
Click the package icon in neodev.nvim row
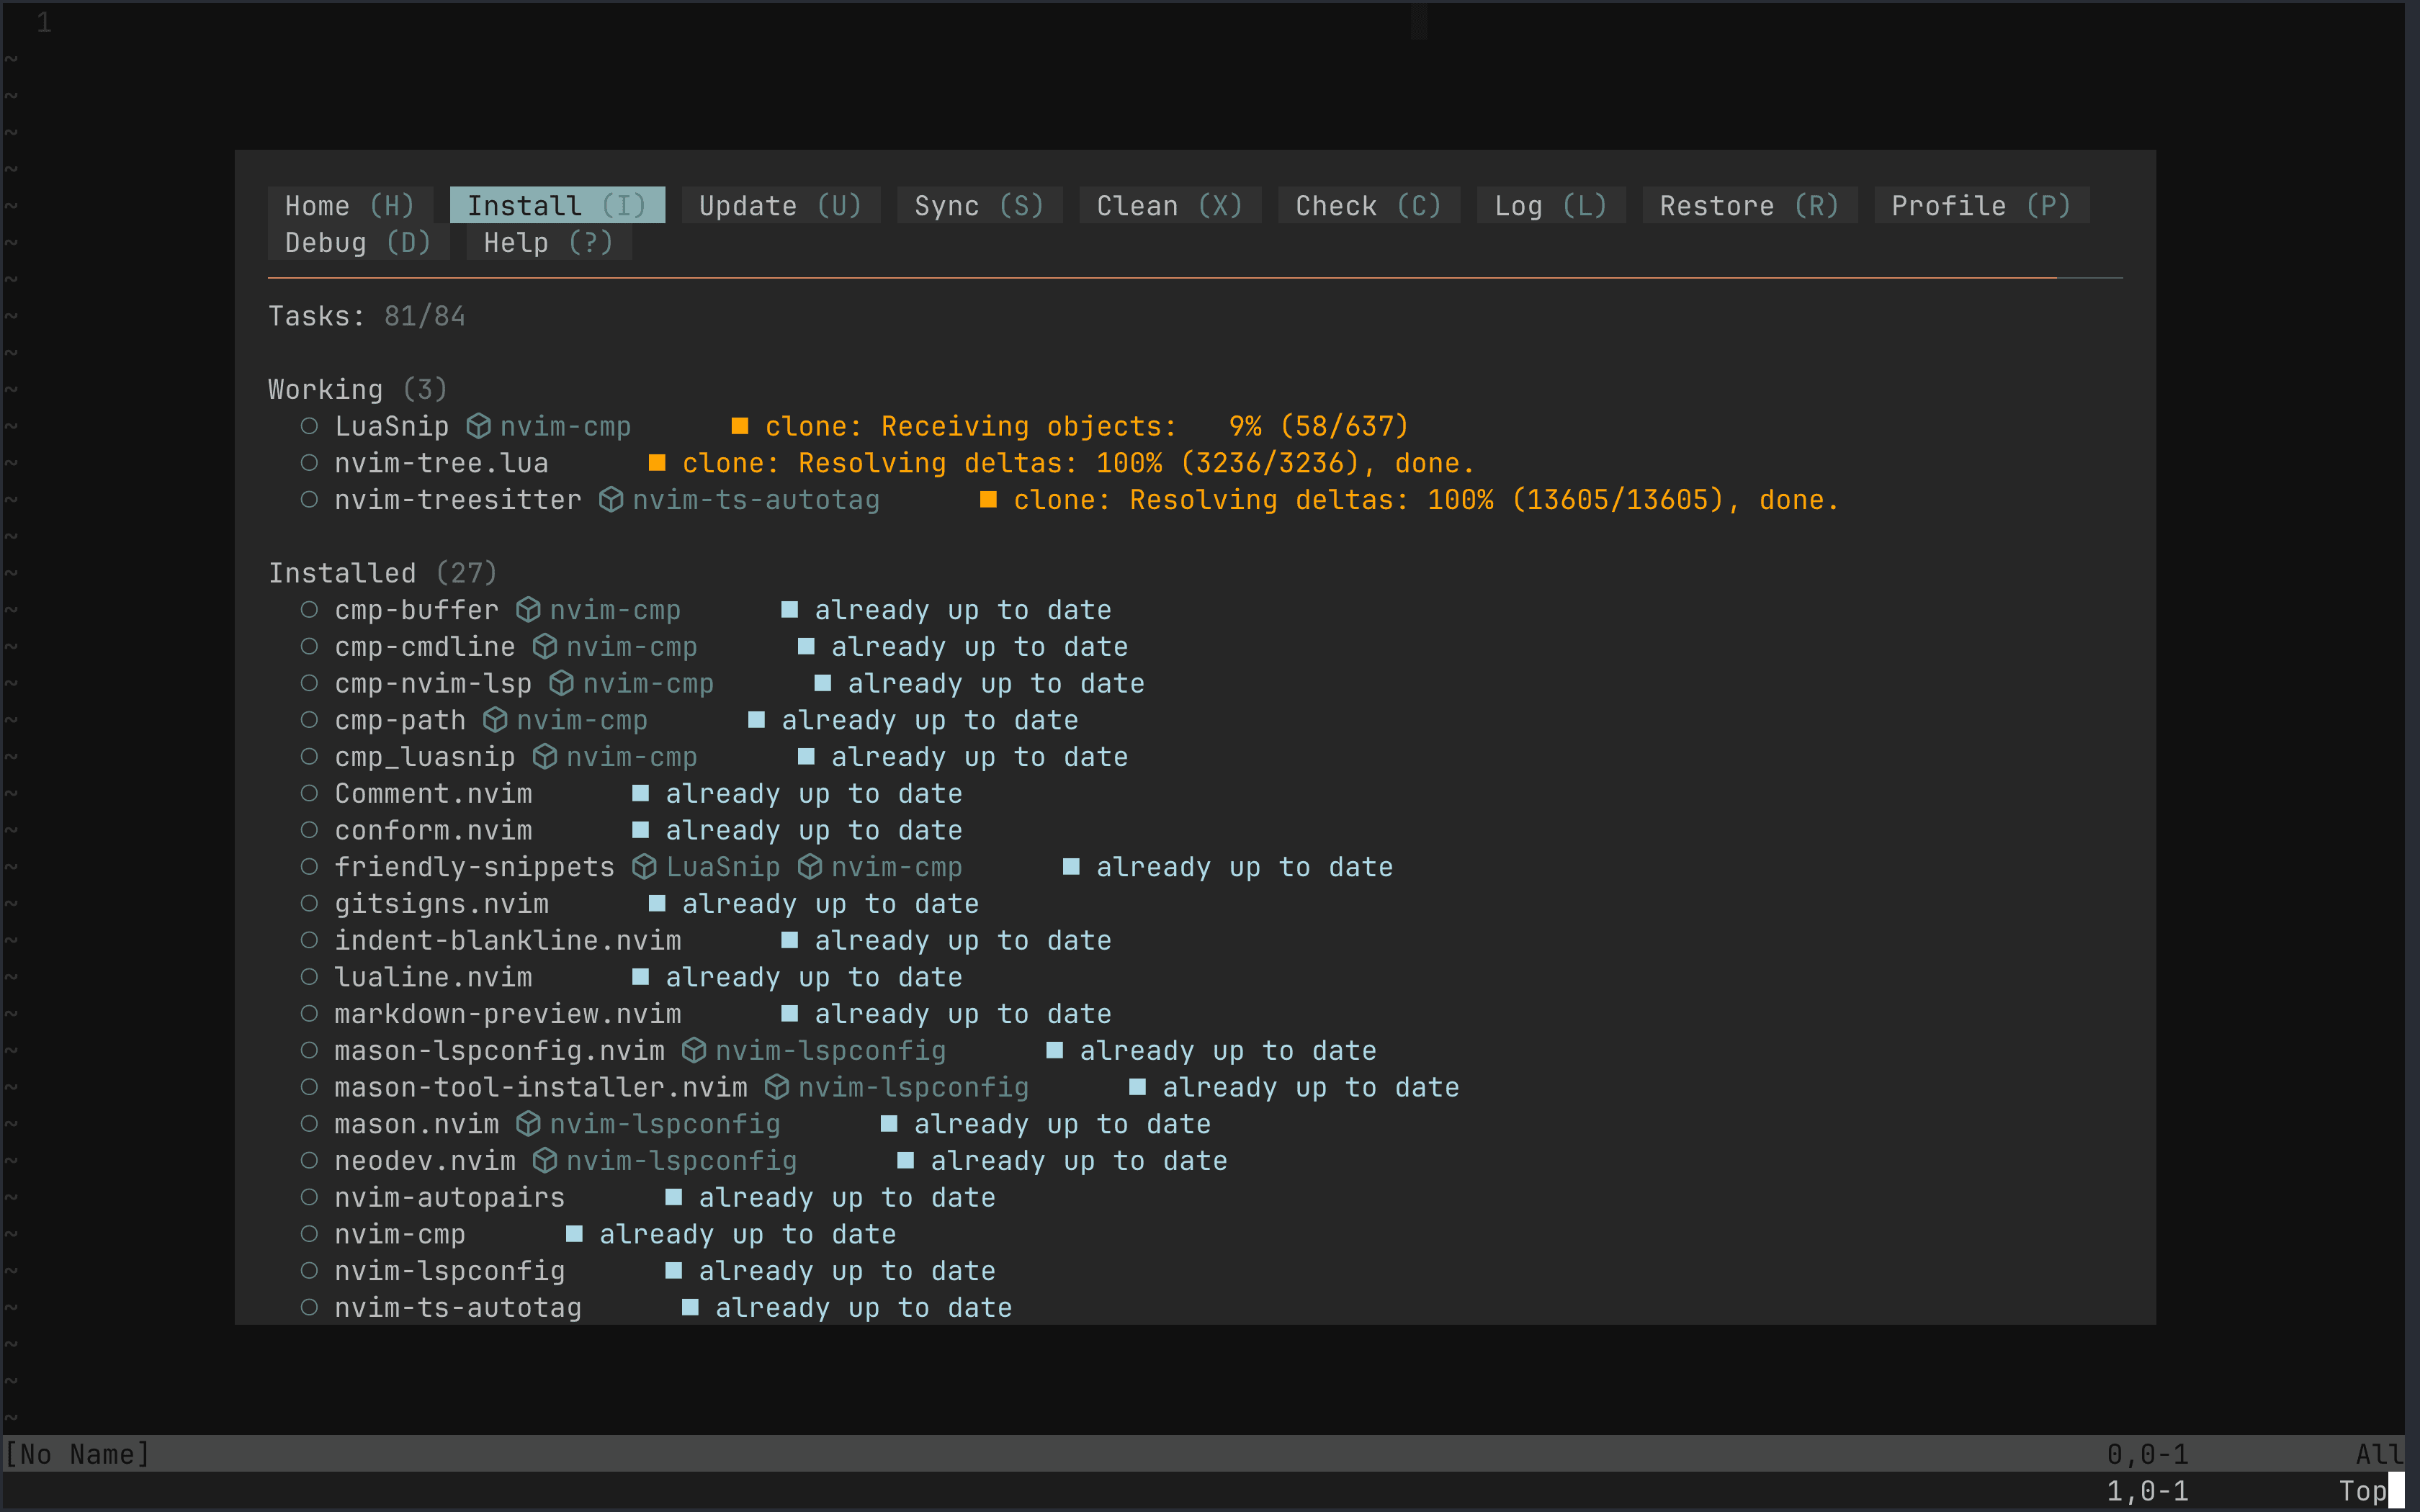[x=545, y=1161]
